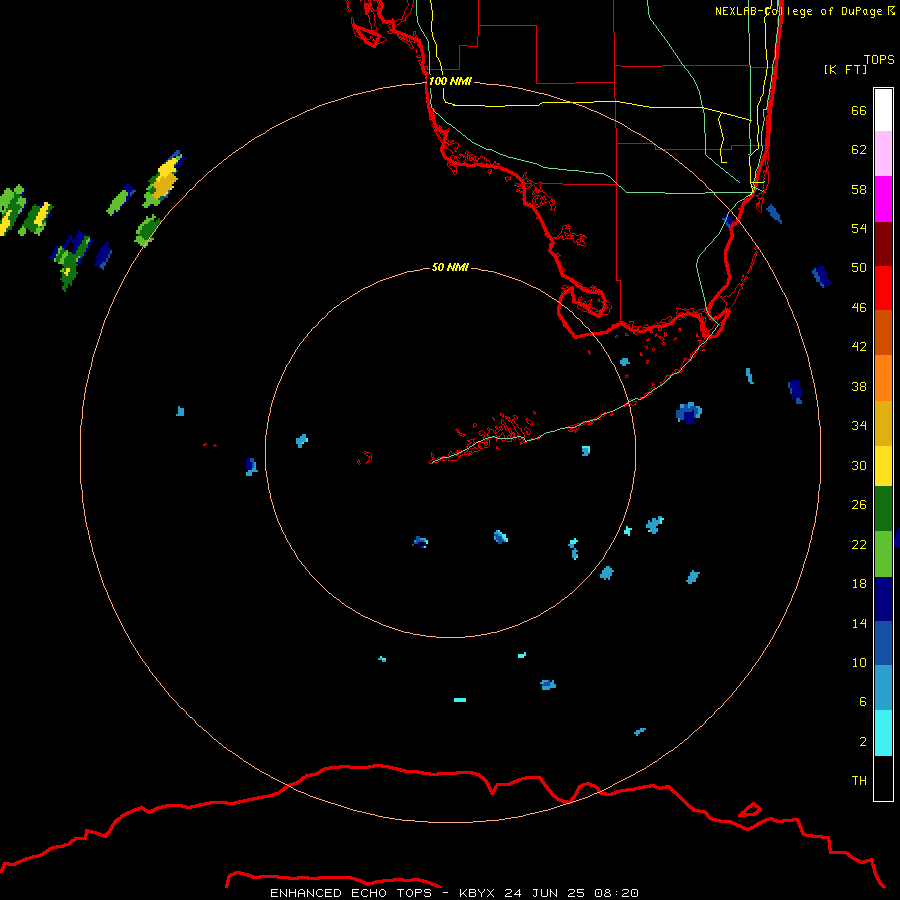Click the [K FT] units label
900x900 pixels.
[x=845, y=69]
